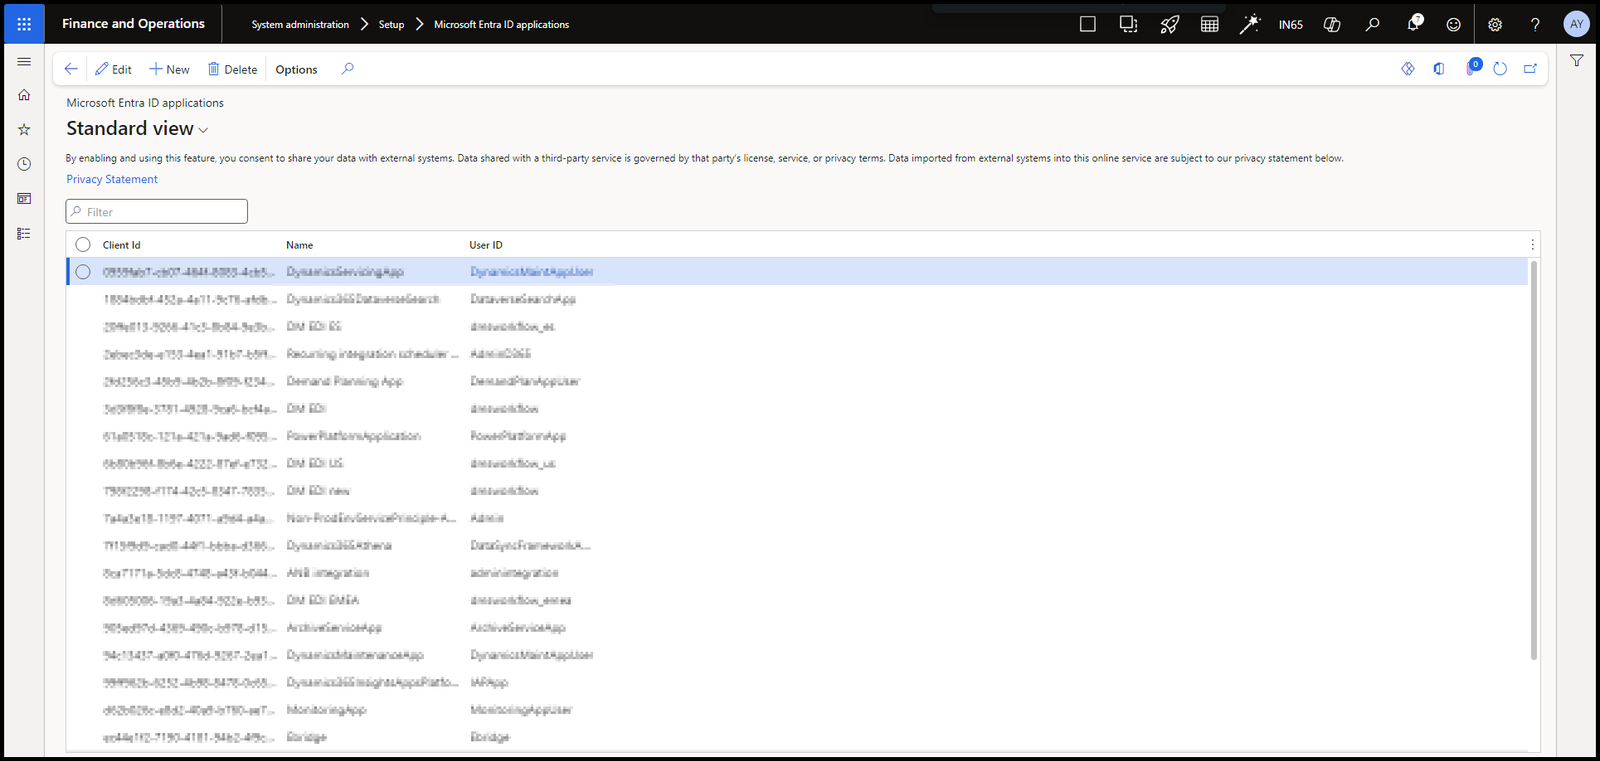Open attachments paperclip with 0 badge
The image size is (1600, 761).
pyautogui.click(x=1472, y=67)
